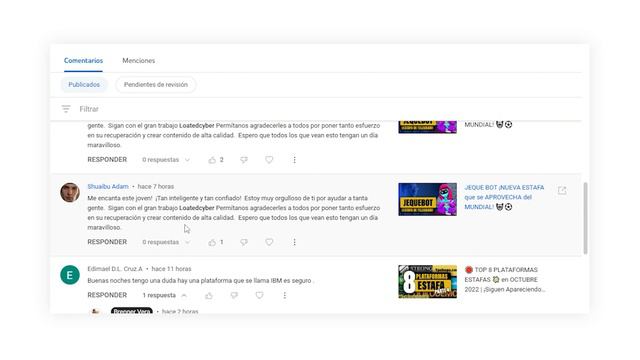
Task: Expand 0 respuestas on Shuaibu Adam's comment
Action: pos(166,242)
